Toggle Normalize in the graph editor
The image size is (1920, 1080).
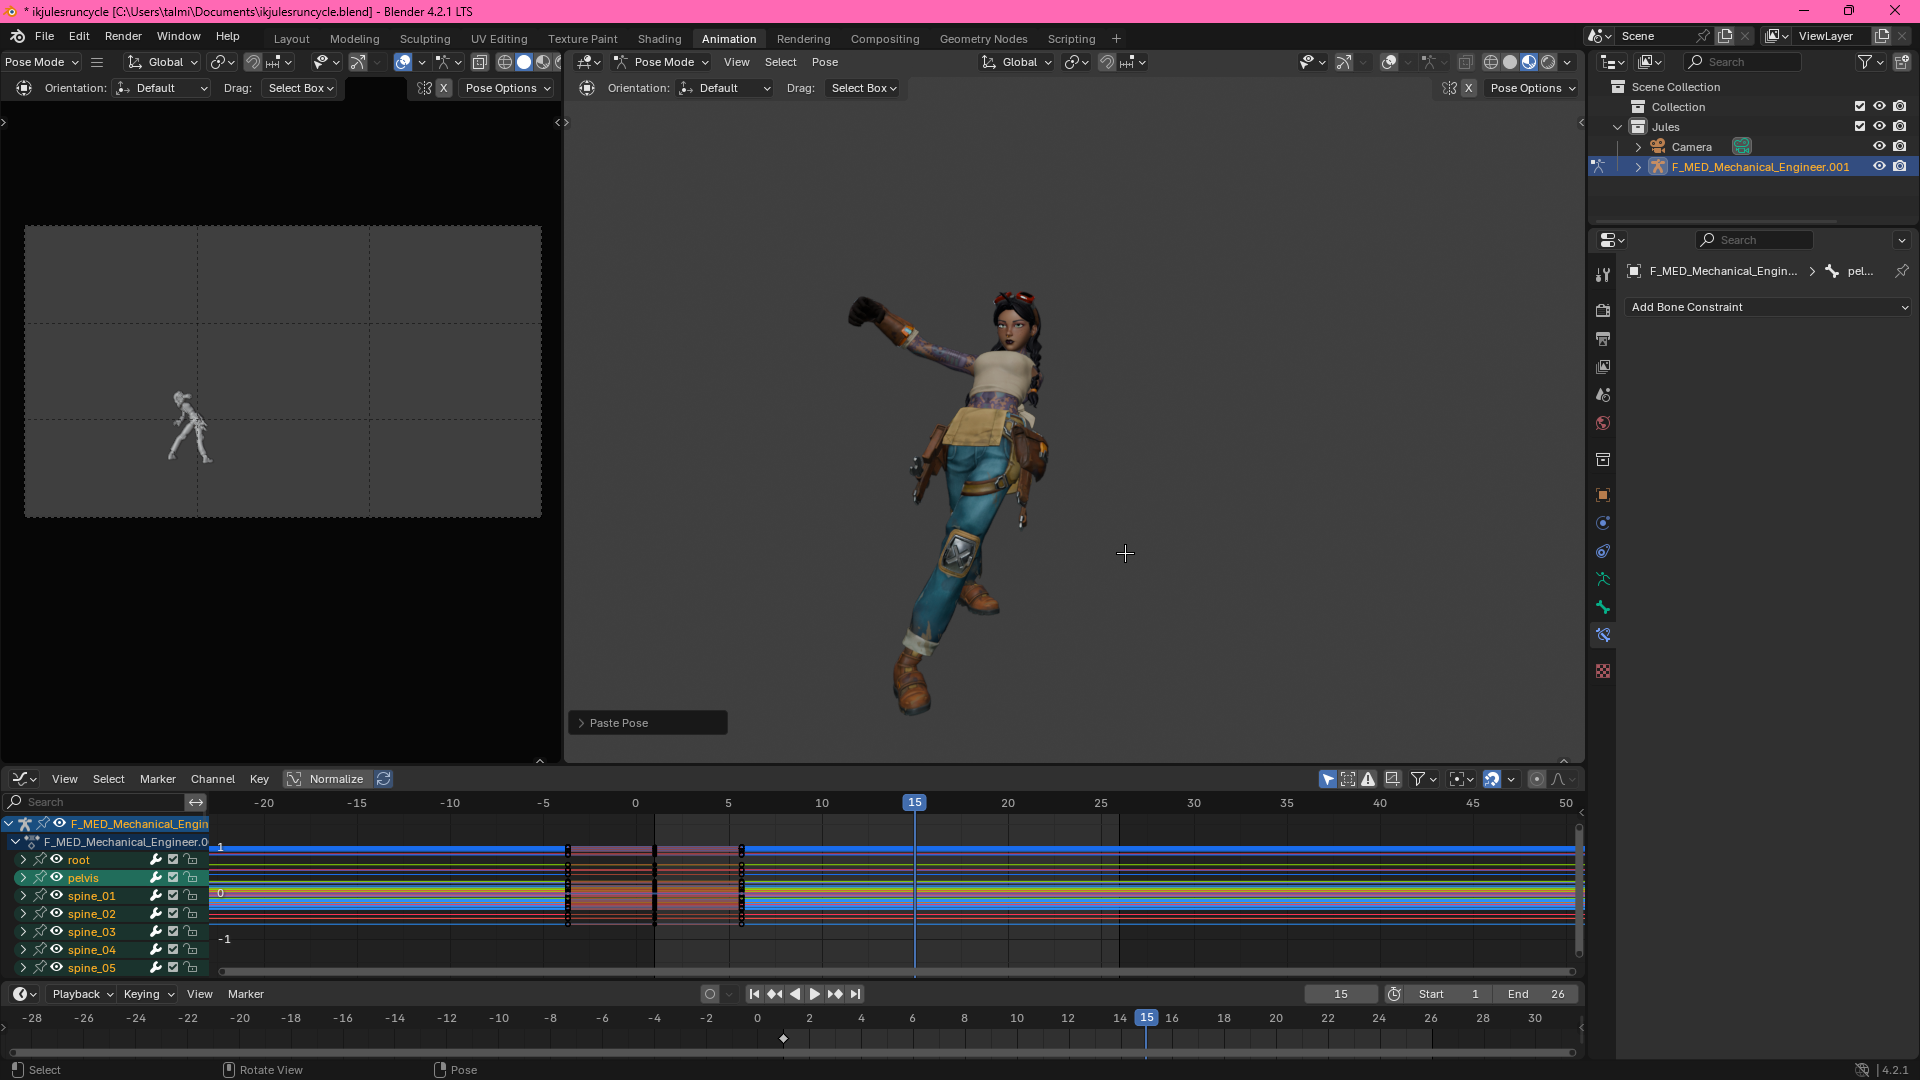pyautogui.click(x=326, y=779)
